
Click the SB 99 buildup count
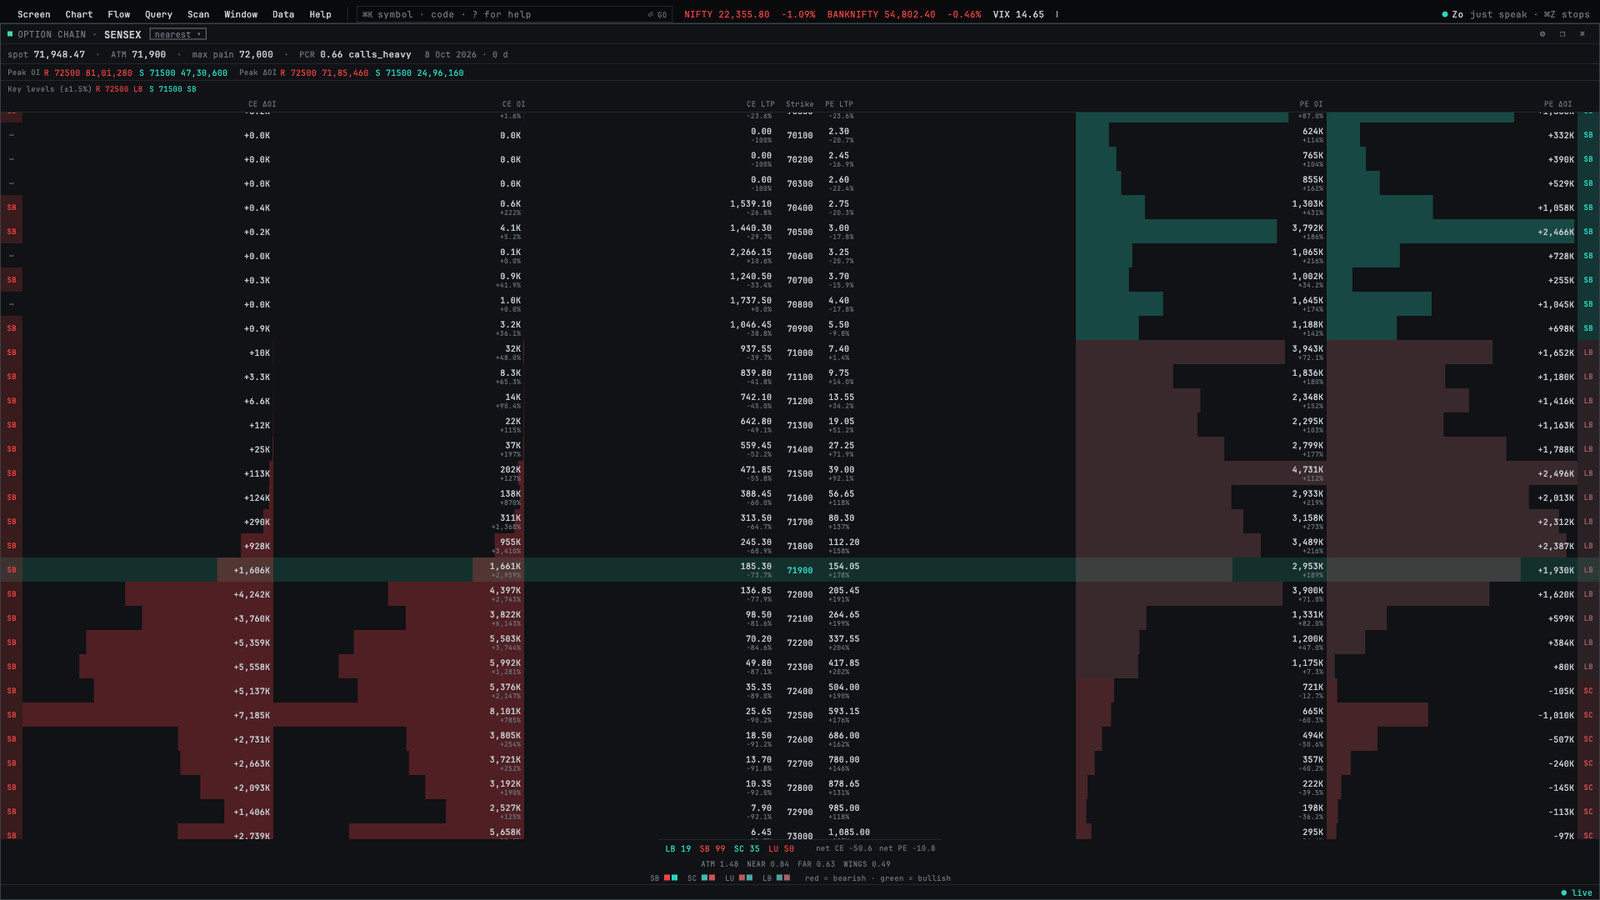[x=712, y=848]
